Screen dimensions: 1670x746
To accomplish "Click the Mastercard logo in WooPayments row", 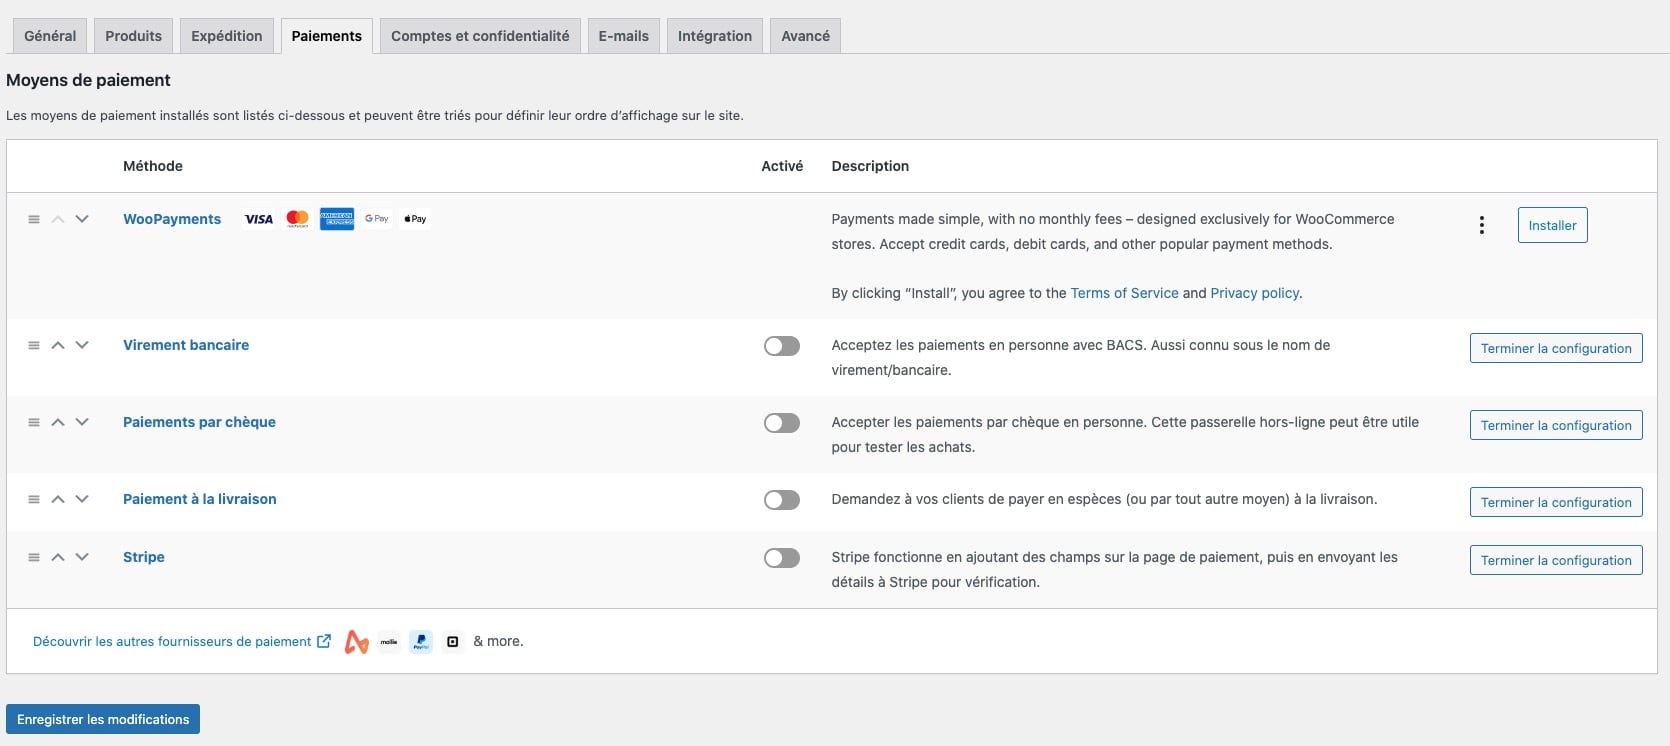I will click(298, 219).
